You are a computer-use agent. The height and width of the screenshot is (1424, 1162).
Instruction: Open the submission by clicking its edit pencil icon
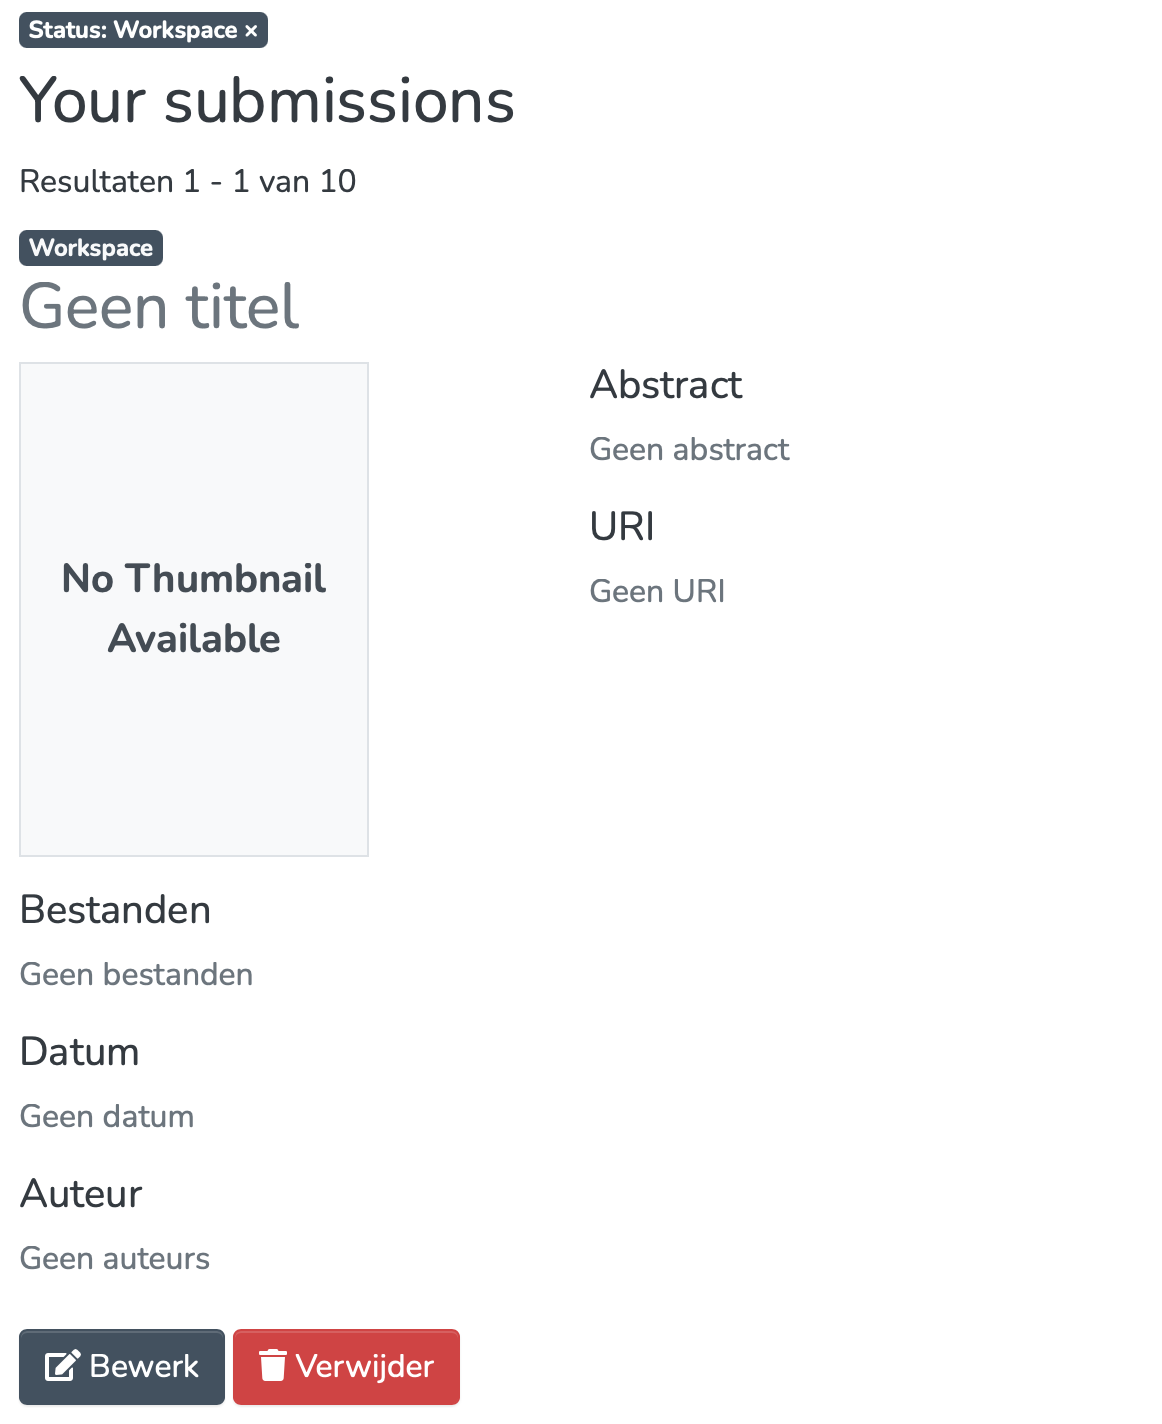(x=62, y=1366)
